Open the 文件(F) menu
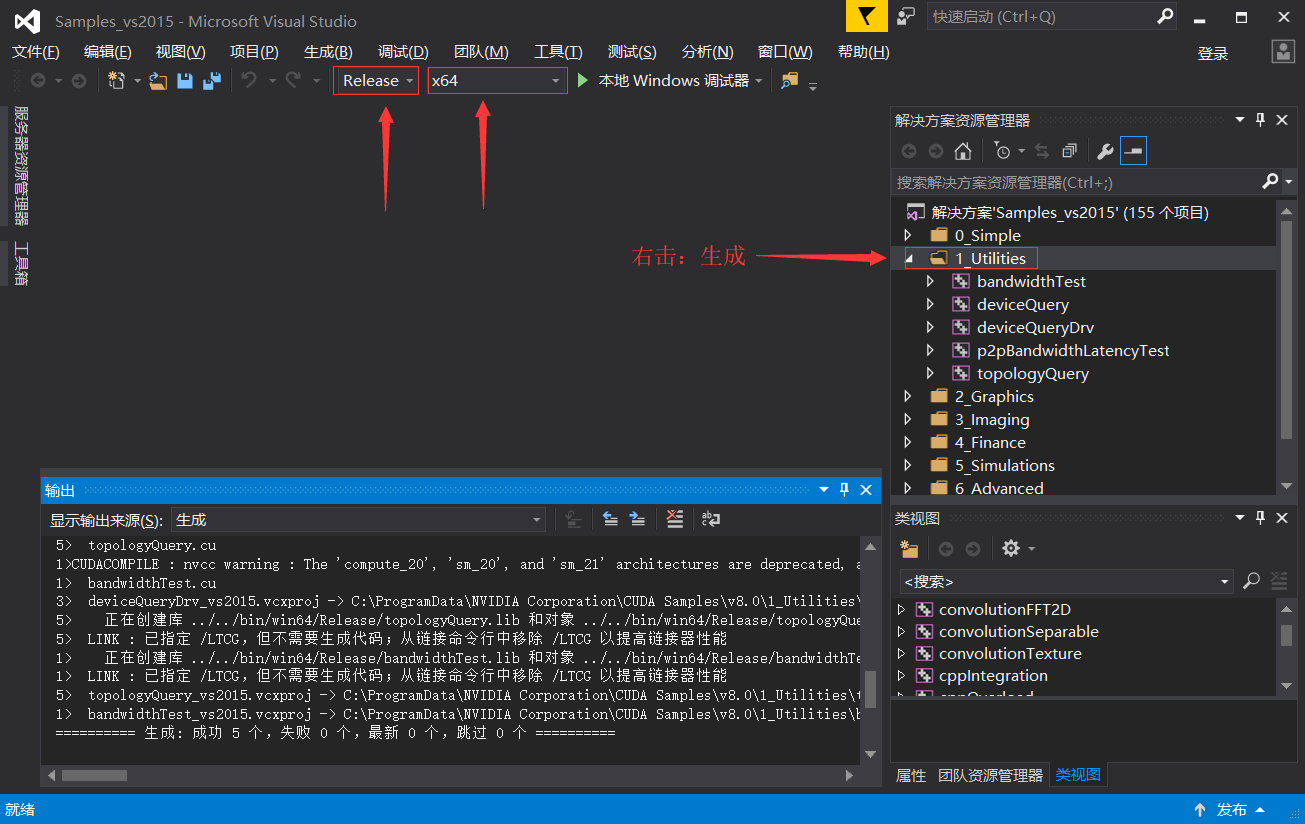 coord(36,52)
